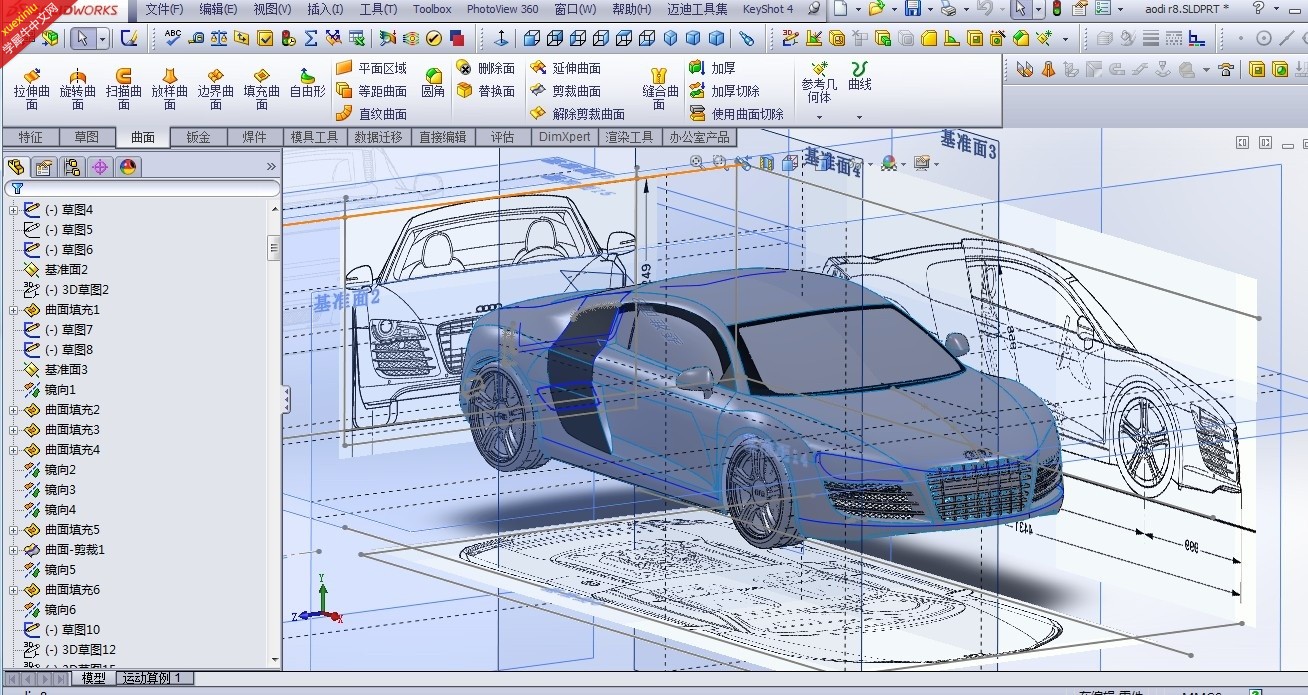The height and width of the screenshot is (695, 1308).
Task: Open the ConfigurationManager tab icon
Action: tap(71, 167)
